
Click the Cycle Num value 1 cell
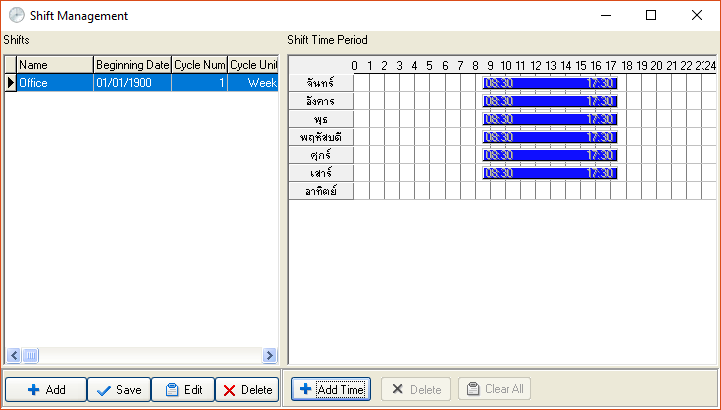(200, 83)
